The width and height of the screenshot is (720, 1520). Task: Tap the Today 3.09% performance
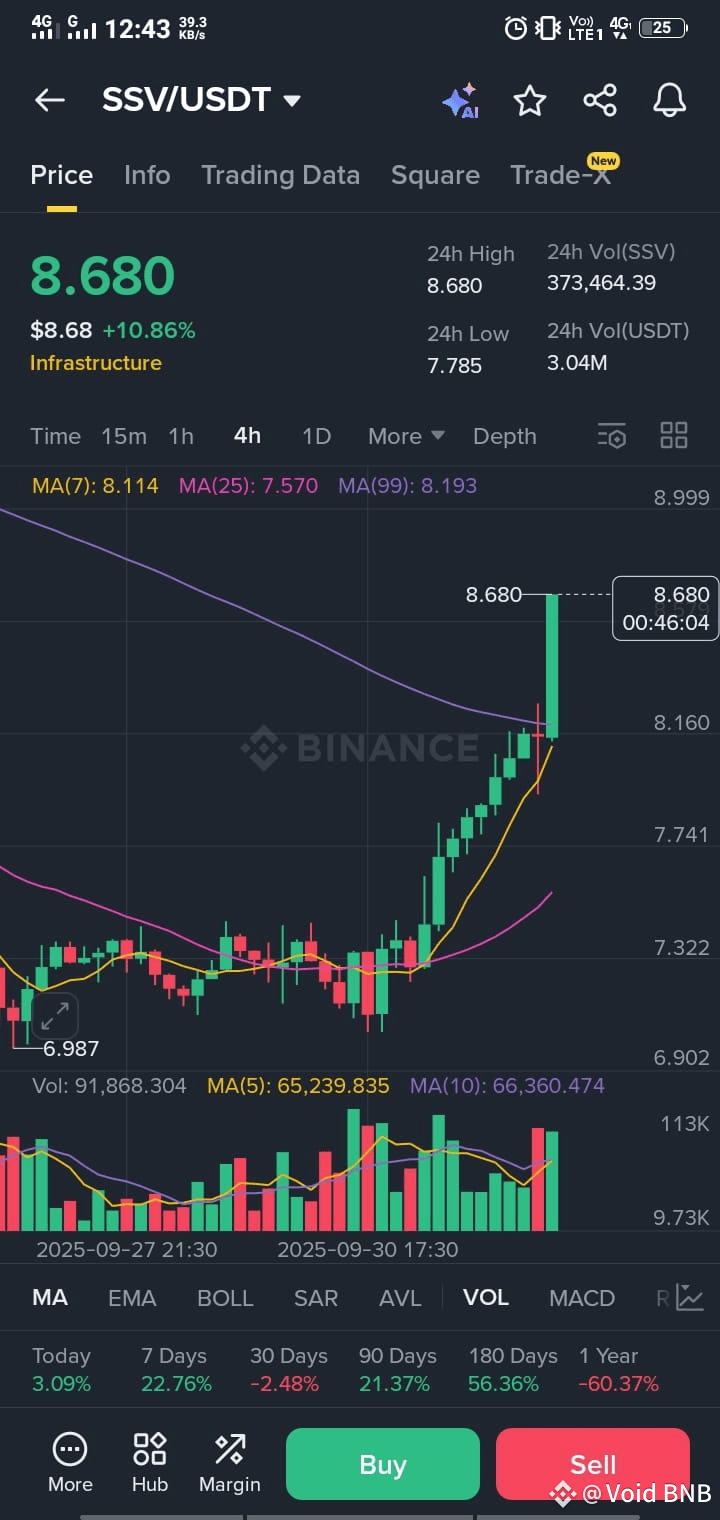click(62, 1370)
